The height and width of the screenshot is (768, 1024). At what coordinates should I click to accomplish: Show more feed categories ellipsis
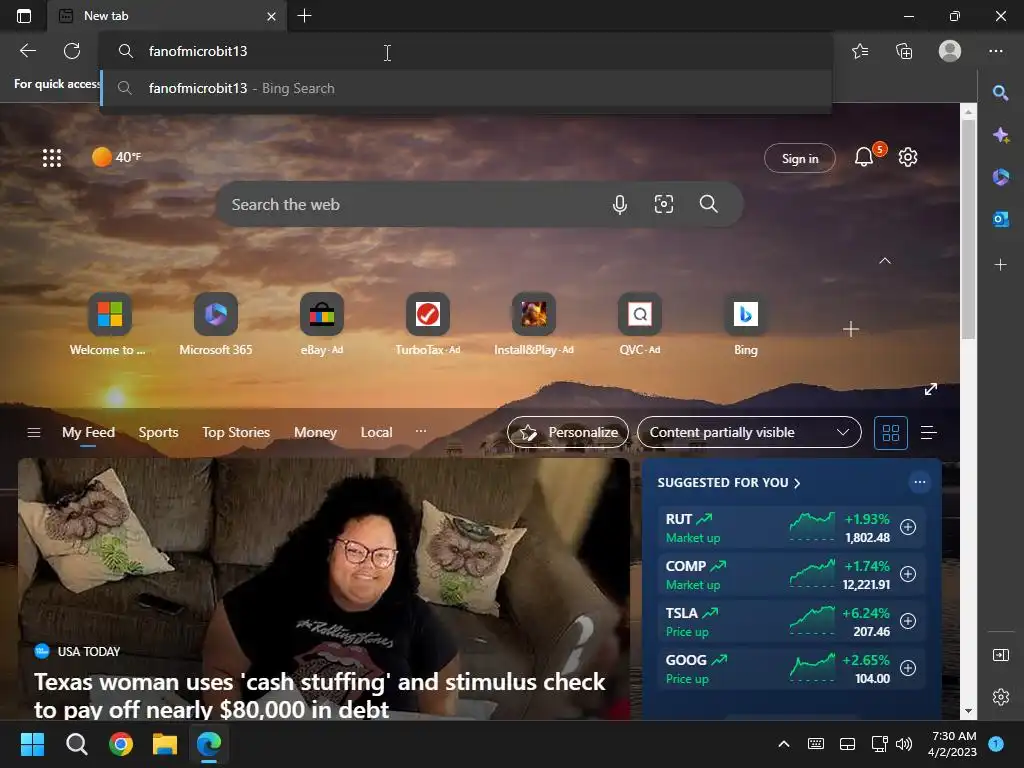[421, 431]
